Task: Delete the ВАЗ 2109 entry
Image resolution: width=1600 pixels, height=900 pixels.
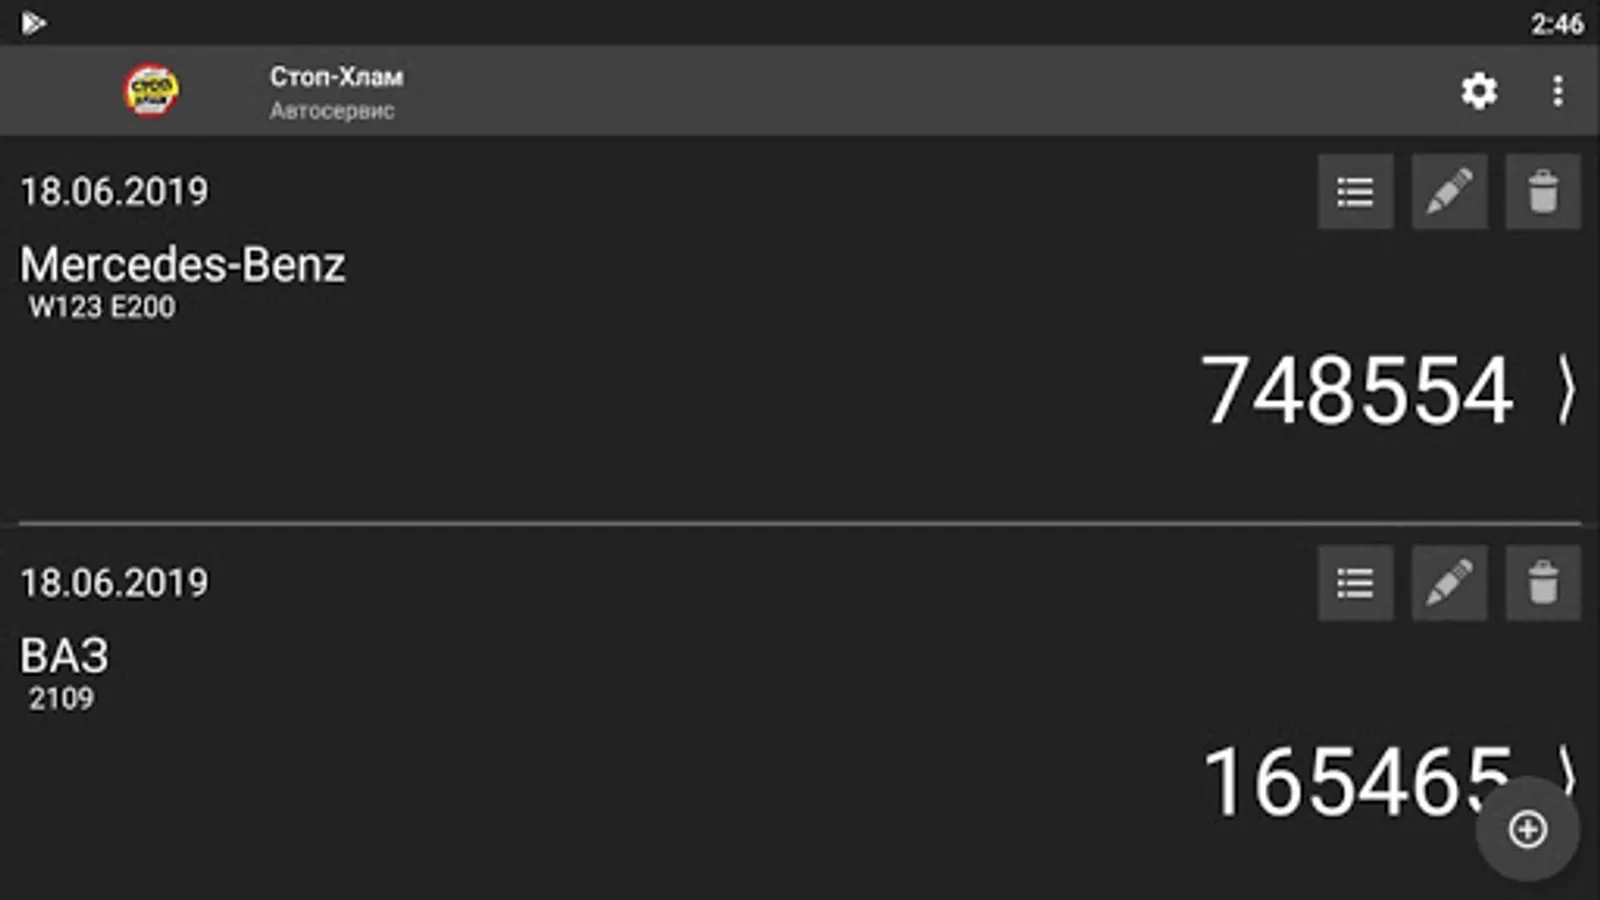Action: click(1543, 583)
